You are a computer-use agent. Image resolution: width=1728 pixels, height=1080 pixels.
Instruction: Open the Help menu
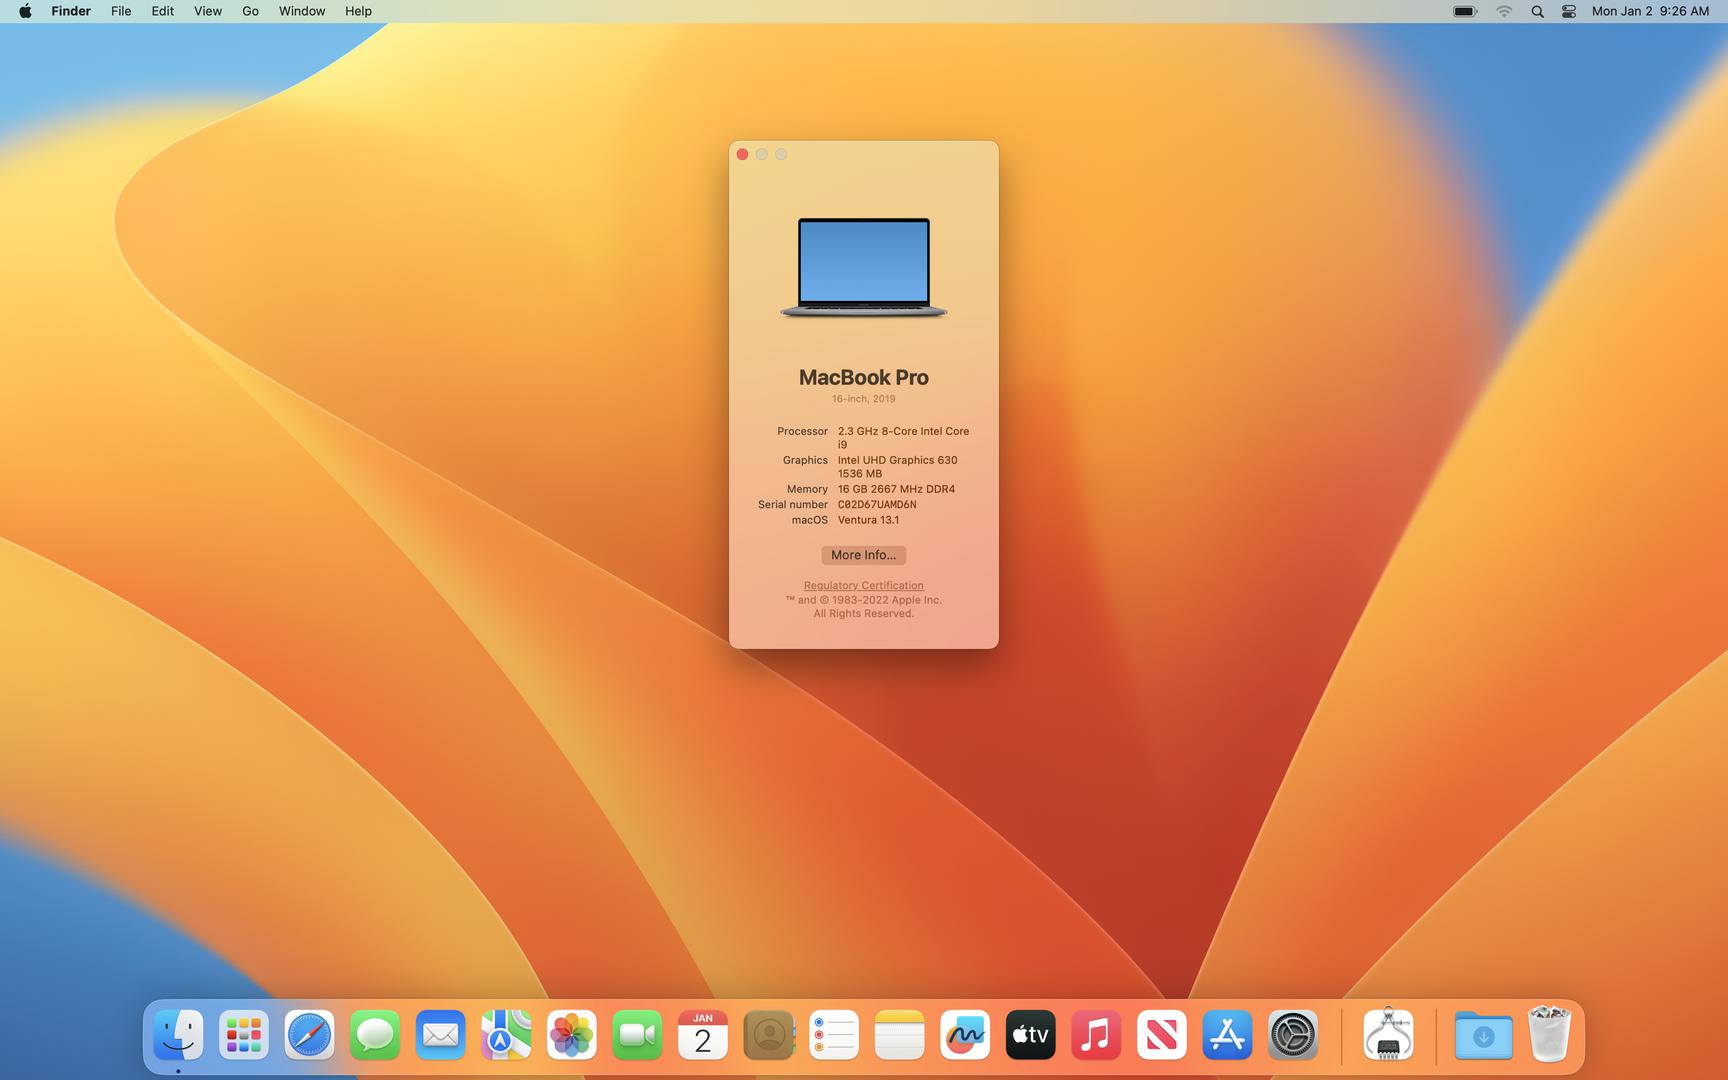pyautogui.click(x=358, y=11)
